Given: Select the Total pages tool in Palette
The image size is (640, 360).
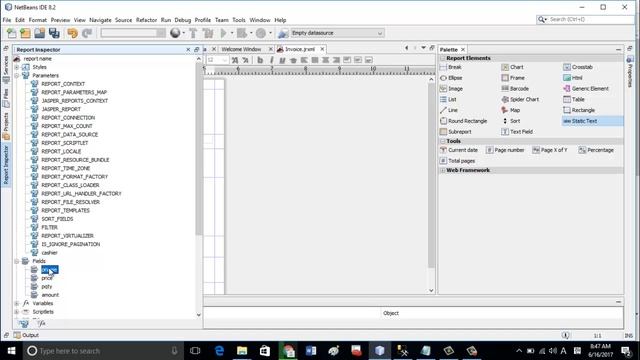Looking at the screenshot, I should click(x=458, y=161).
